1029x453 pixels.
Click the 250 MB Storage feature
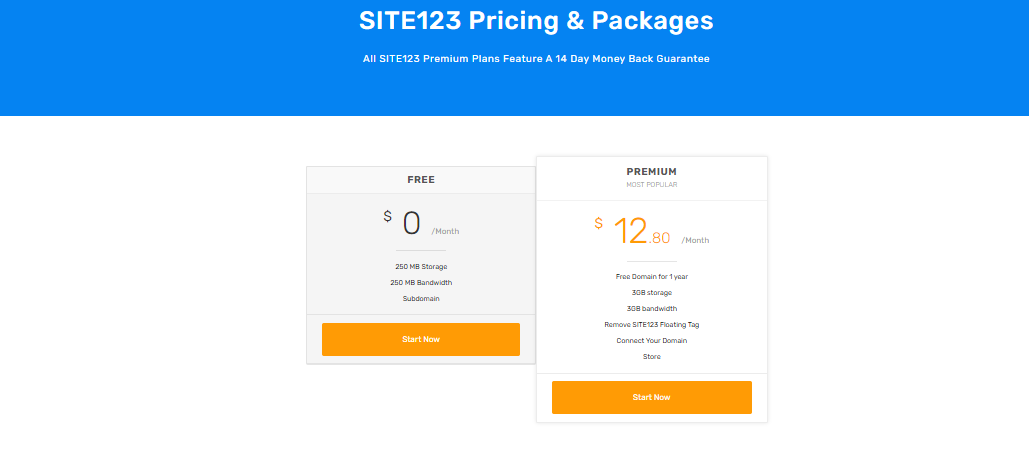coord(421,266)
